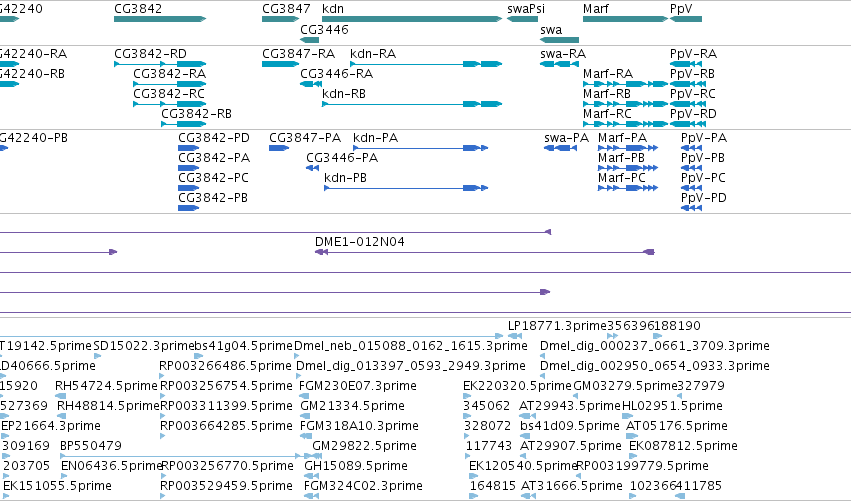The image size is (851, 501).
Task: Select EST FGM324C02.3prime label
Action: tap(363, 486)
